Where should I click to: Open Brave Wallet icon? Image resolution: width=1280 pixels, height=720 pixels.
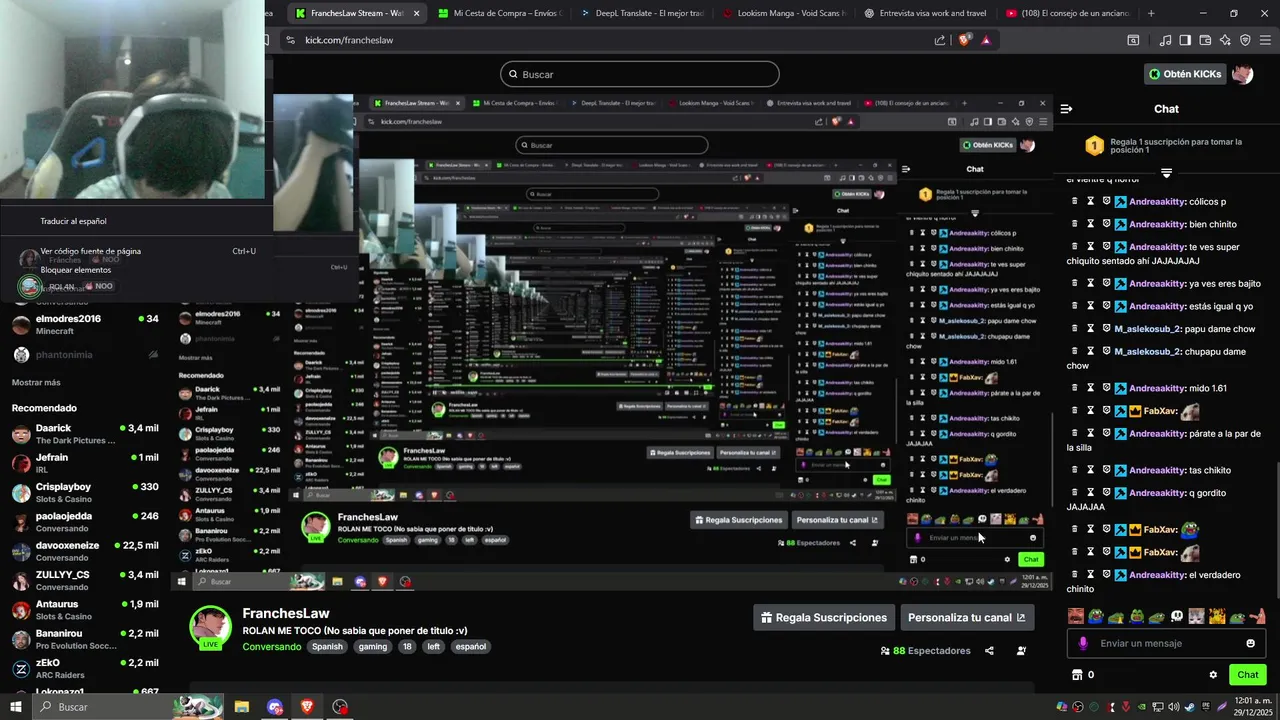1205,40
